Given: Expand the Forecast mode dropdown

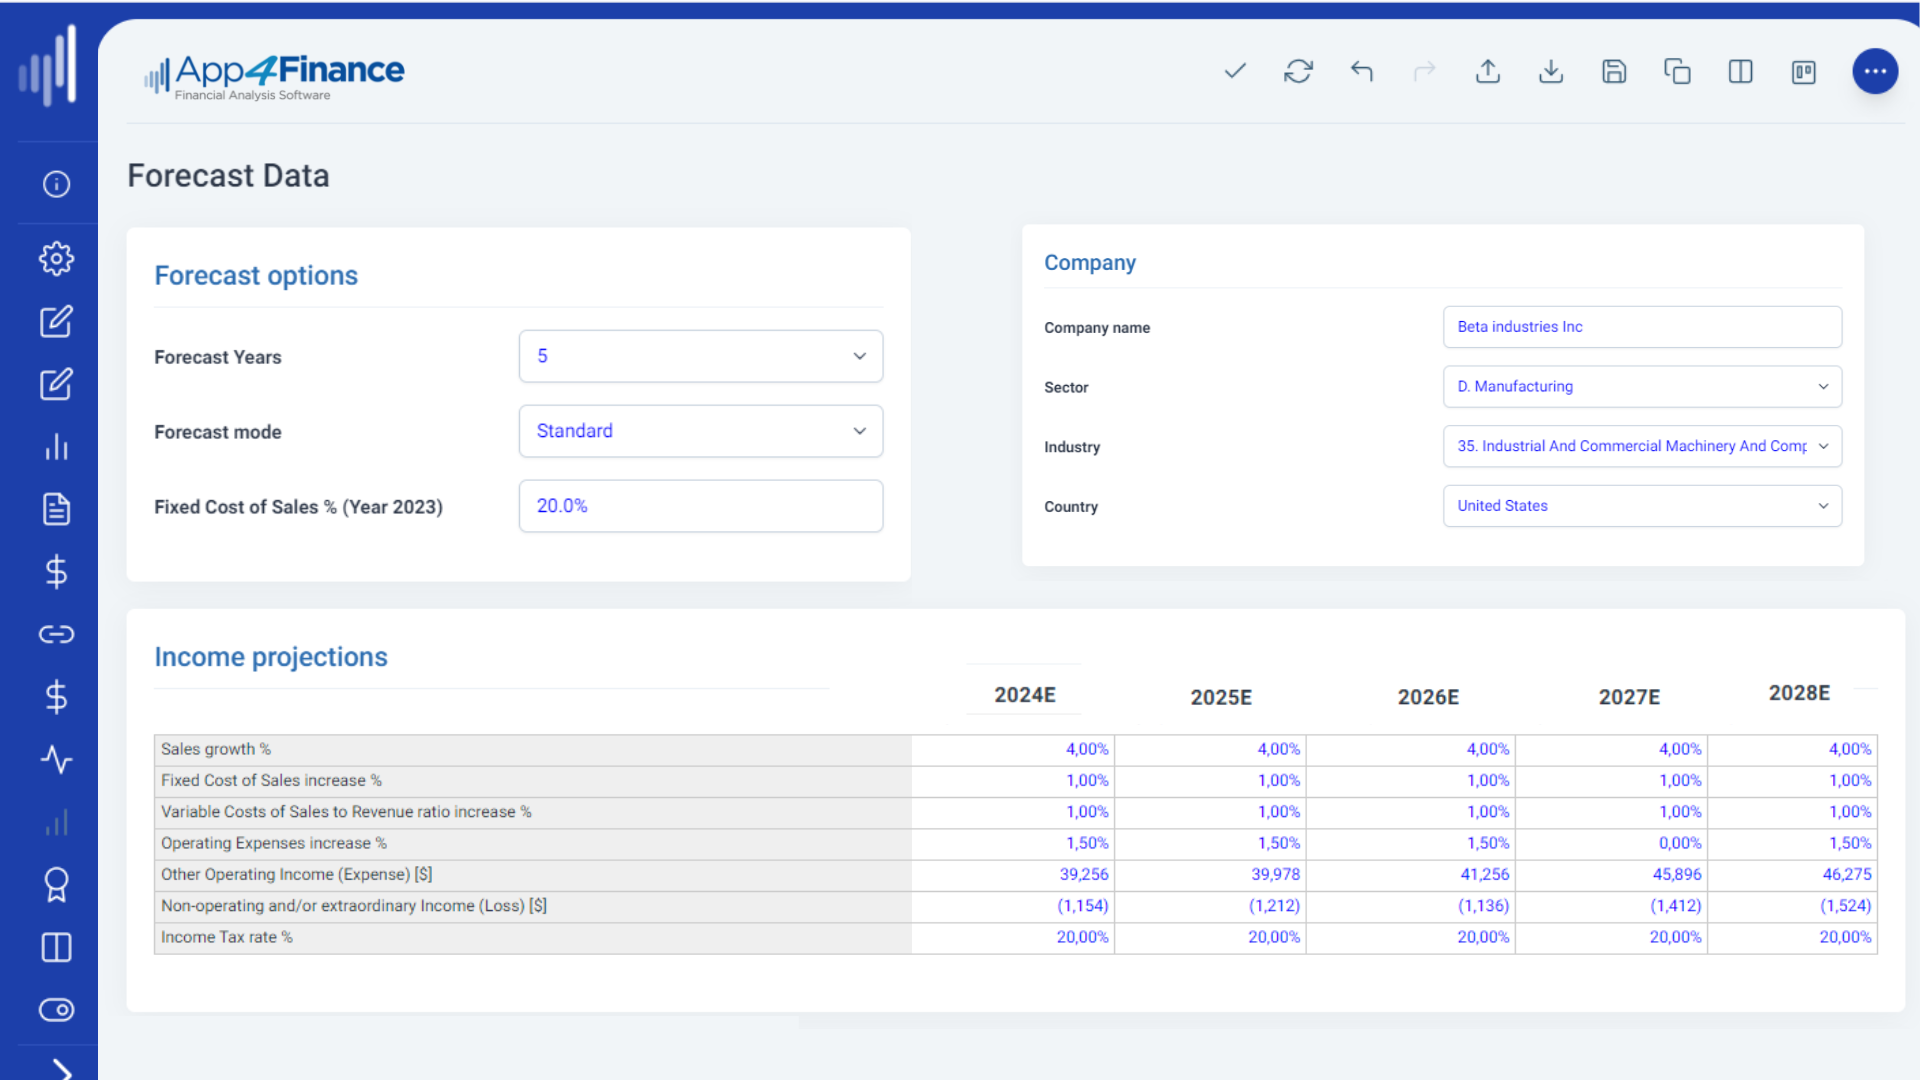Looking at the screenshot, I should pos(700,431).
